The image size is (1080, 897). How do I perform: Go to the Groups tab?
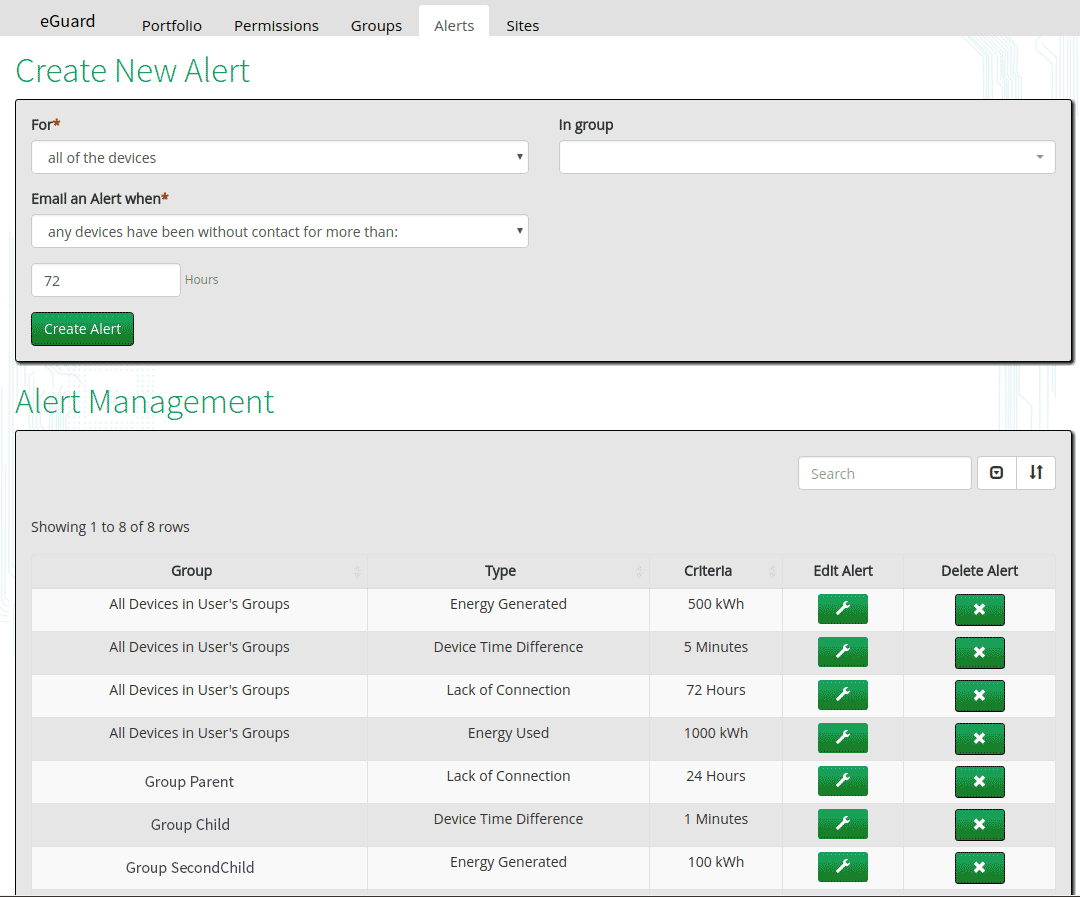(376, 25)
